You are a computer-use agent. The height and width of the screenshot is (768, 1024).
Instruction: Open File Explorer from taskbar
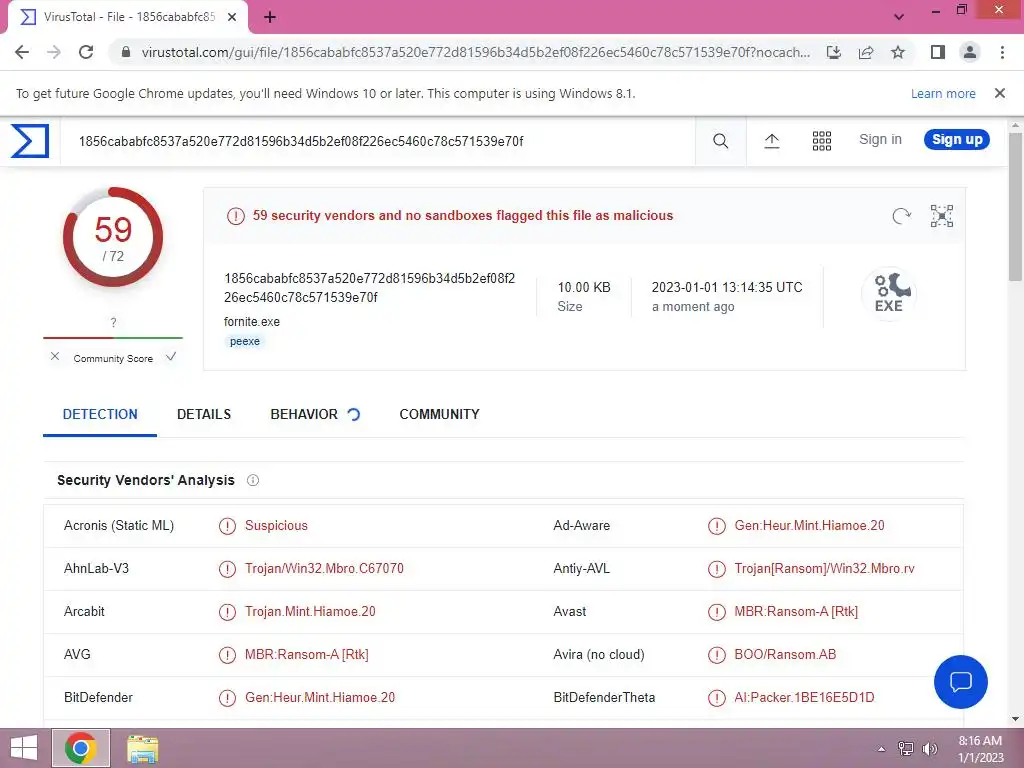142,748
